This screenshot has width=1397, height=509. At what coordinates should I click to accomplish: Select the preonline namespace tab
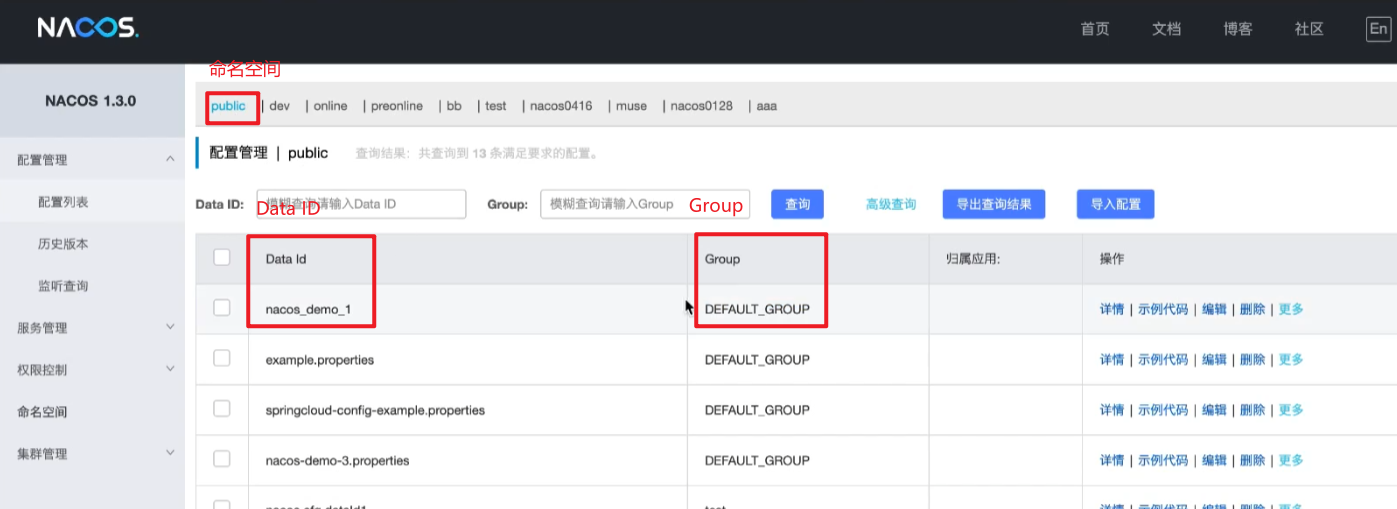396,106
